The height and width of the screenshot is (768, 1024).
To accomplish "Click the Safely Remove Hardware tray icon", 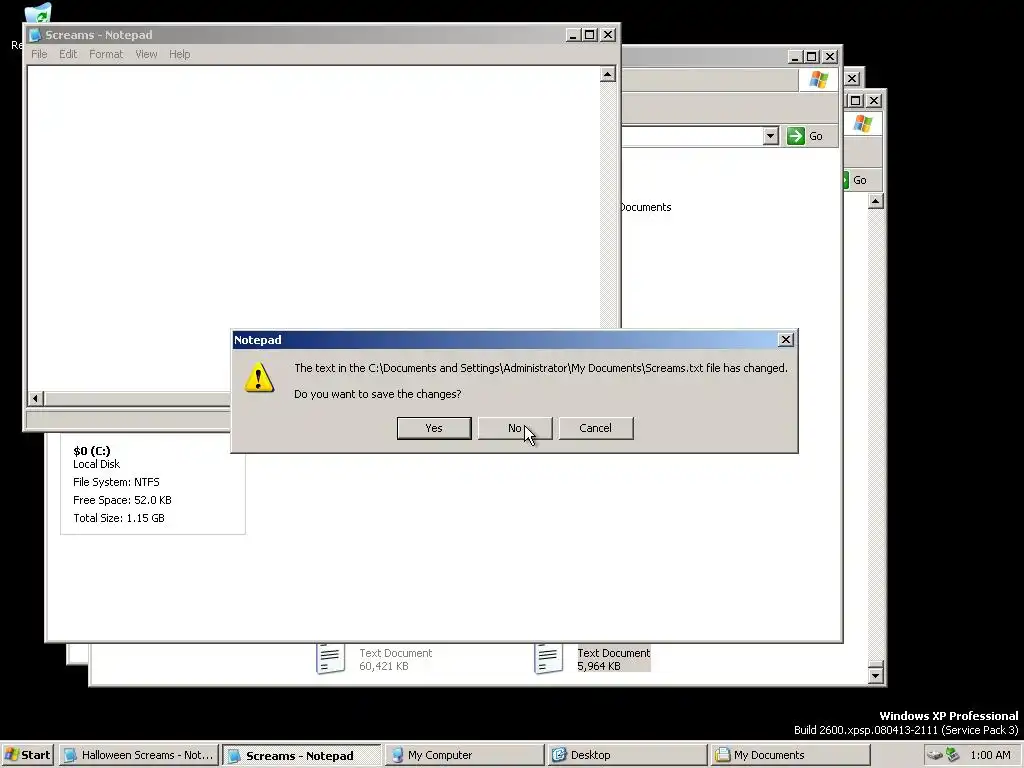I will click(x=935, y=756).
